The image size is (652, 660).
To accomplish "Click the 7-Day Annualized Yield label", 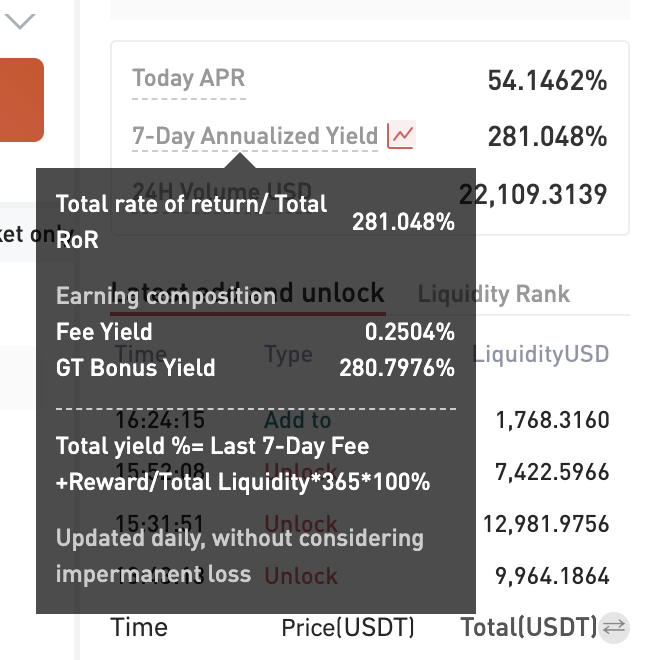I will click(255, 137).
